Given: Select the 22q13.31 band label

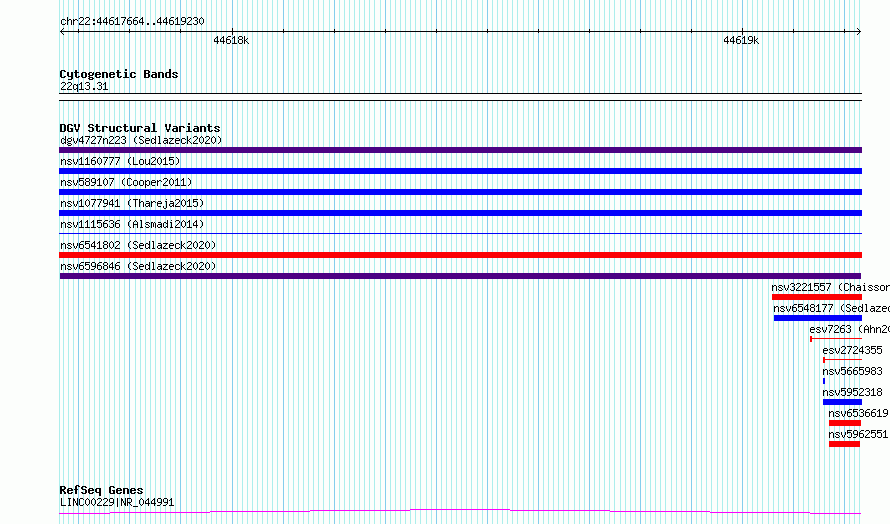Looking at the screenshot, I should point(84,86).
